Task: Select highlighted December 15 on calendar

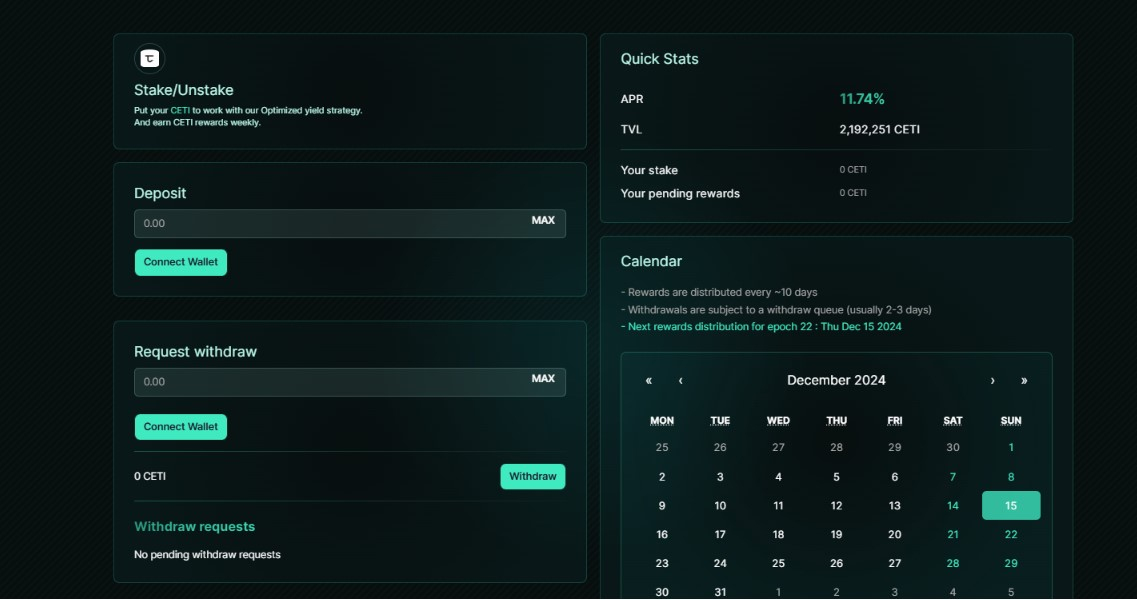Action: tap(1011, 506)
